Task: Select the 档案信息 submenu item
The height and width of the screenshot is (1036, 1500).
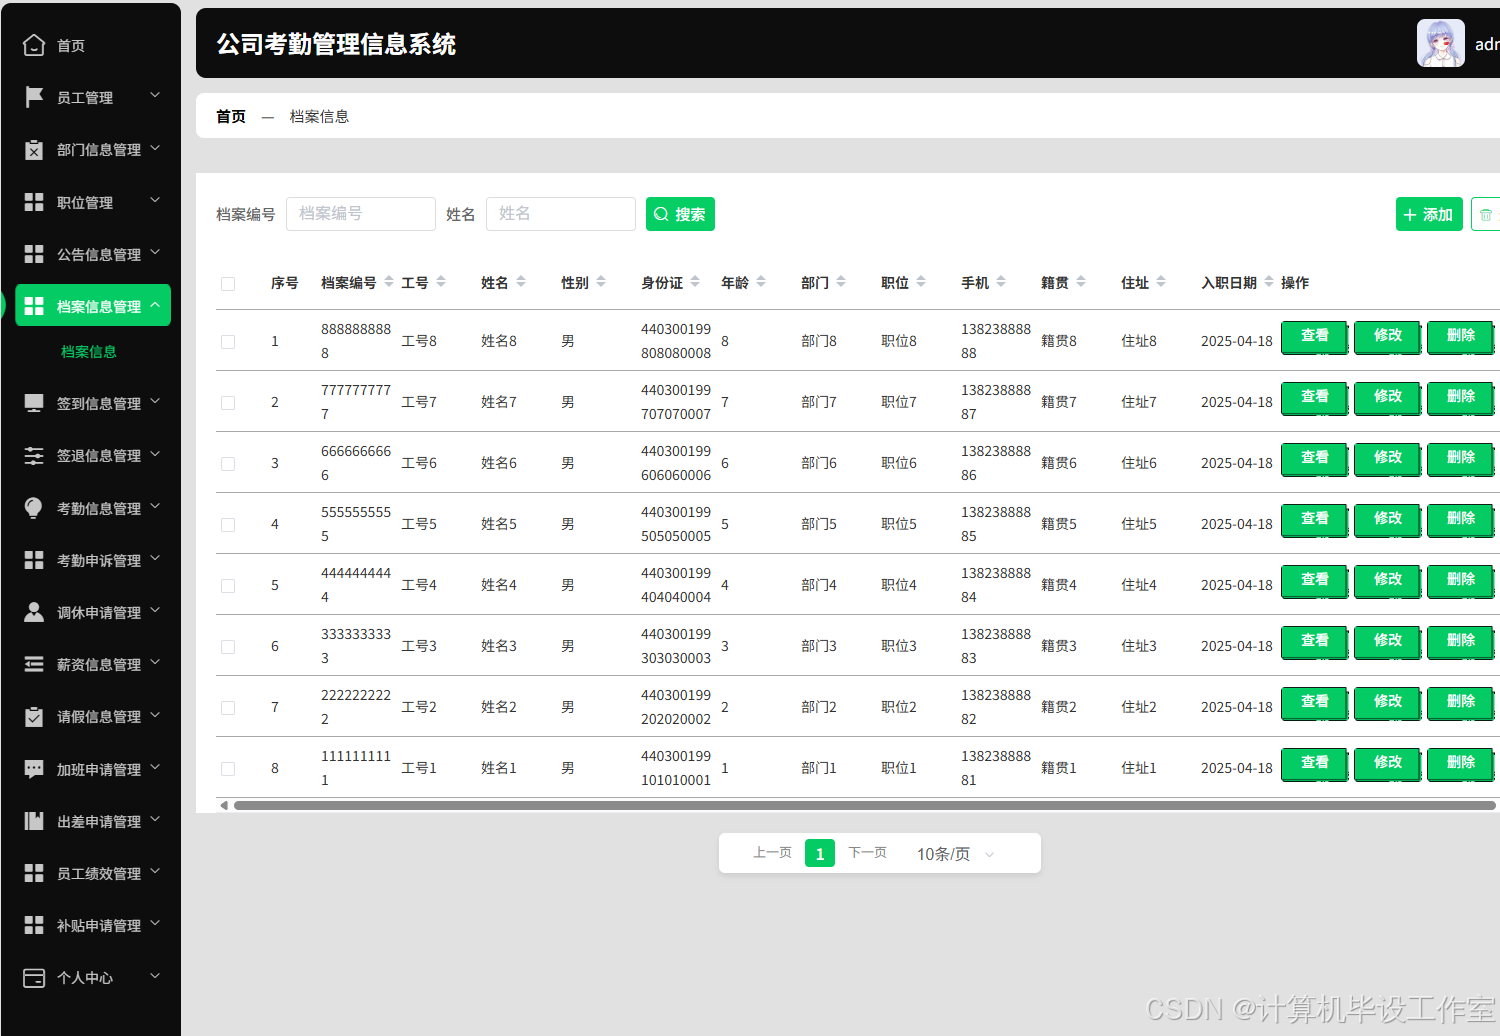Action: [89, 352]
